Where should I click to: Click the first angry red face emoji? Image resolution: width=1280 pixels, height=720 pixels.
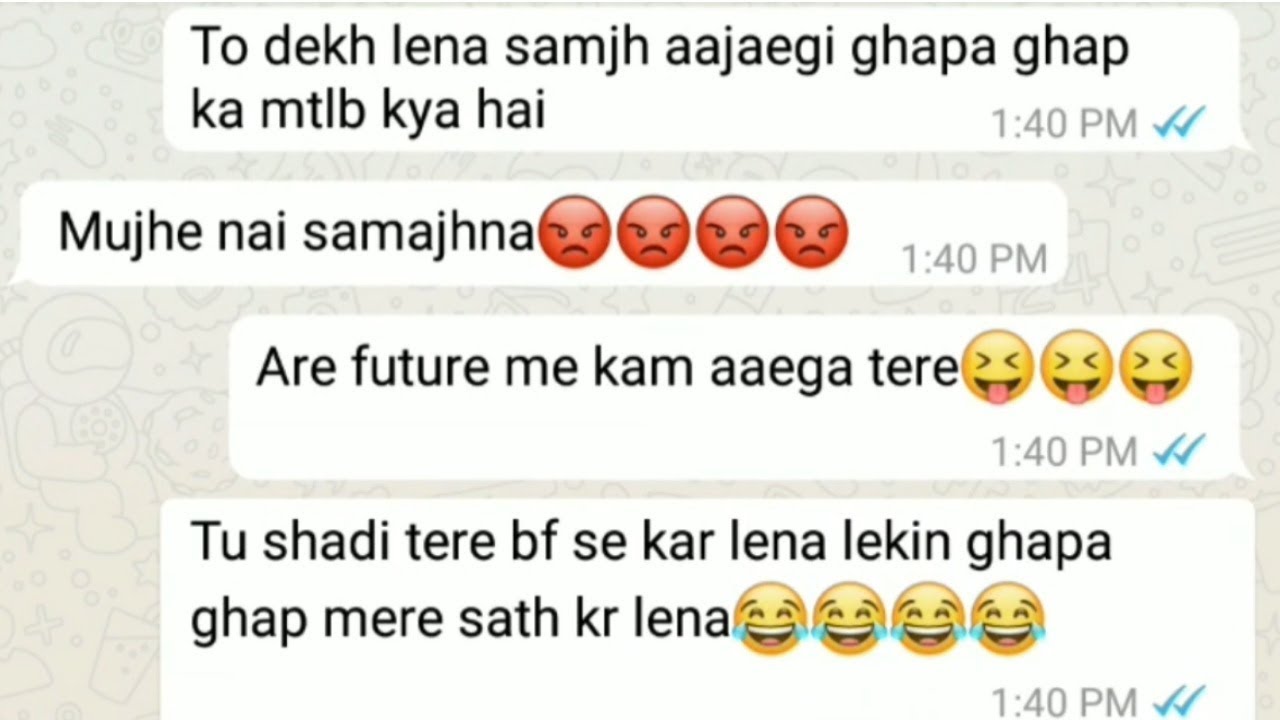574,232
